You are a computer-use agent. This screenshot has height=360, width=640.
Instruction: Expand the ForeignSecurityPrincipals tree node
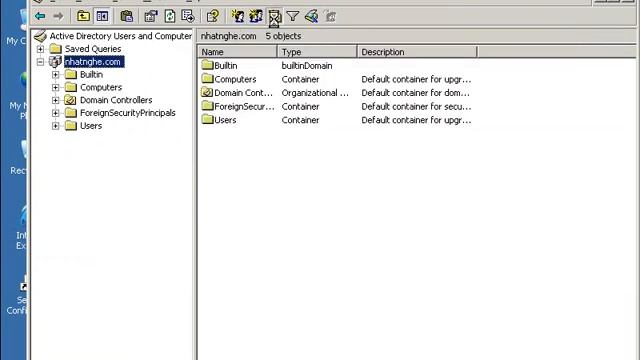pos(56,113)
